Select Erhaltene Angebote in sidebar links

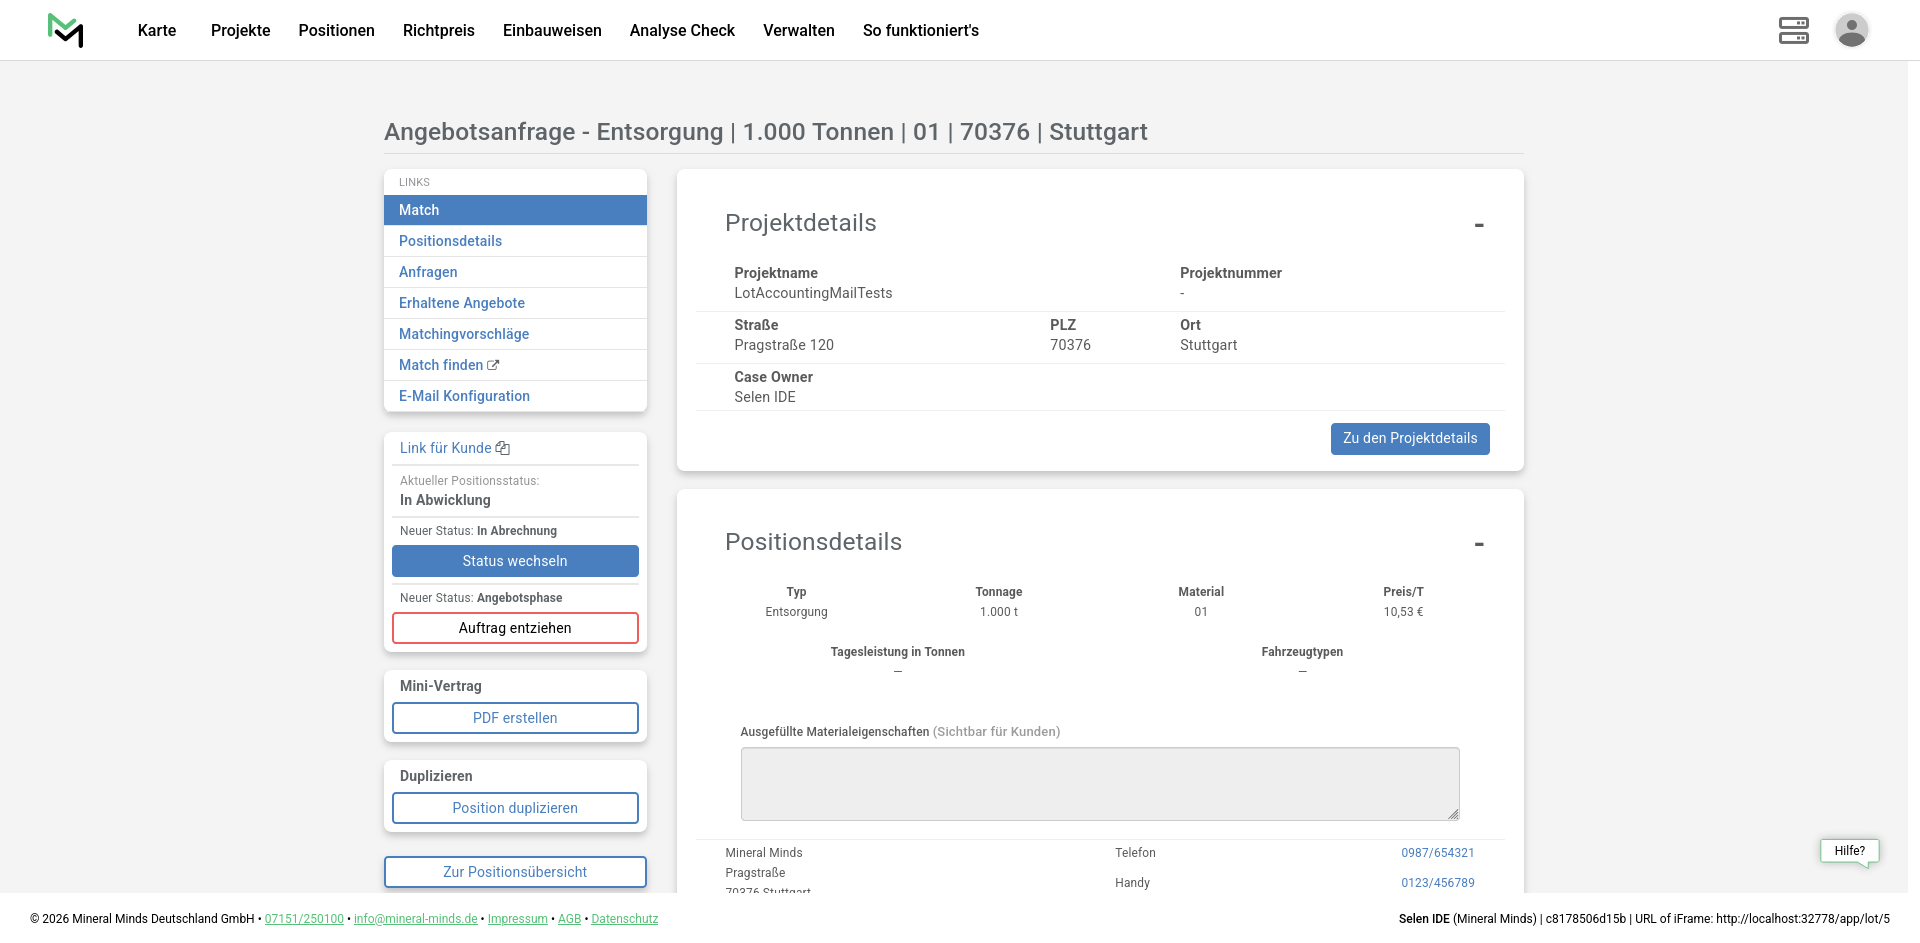(461, 303)
